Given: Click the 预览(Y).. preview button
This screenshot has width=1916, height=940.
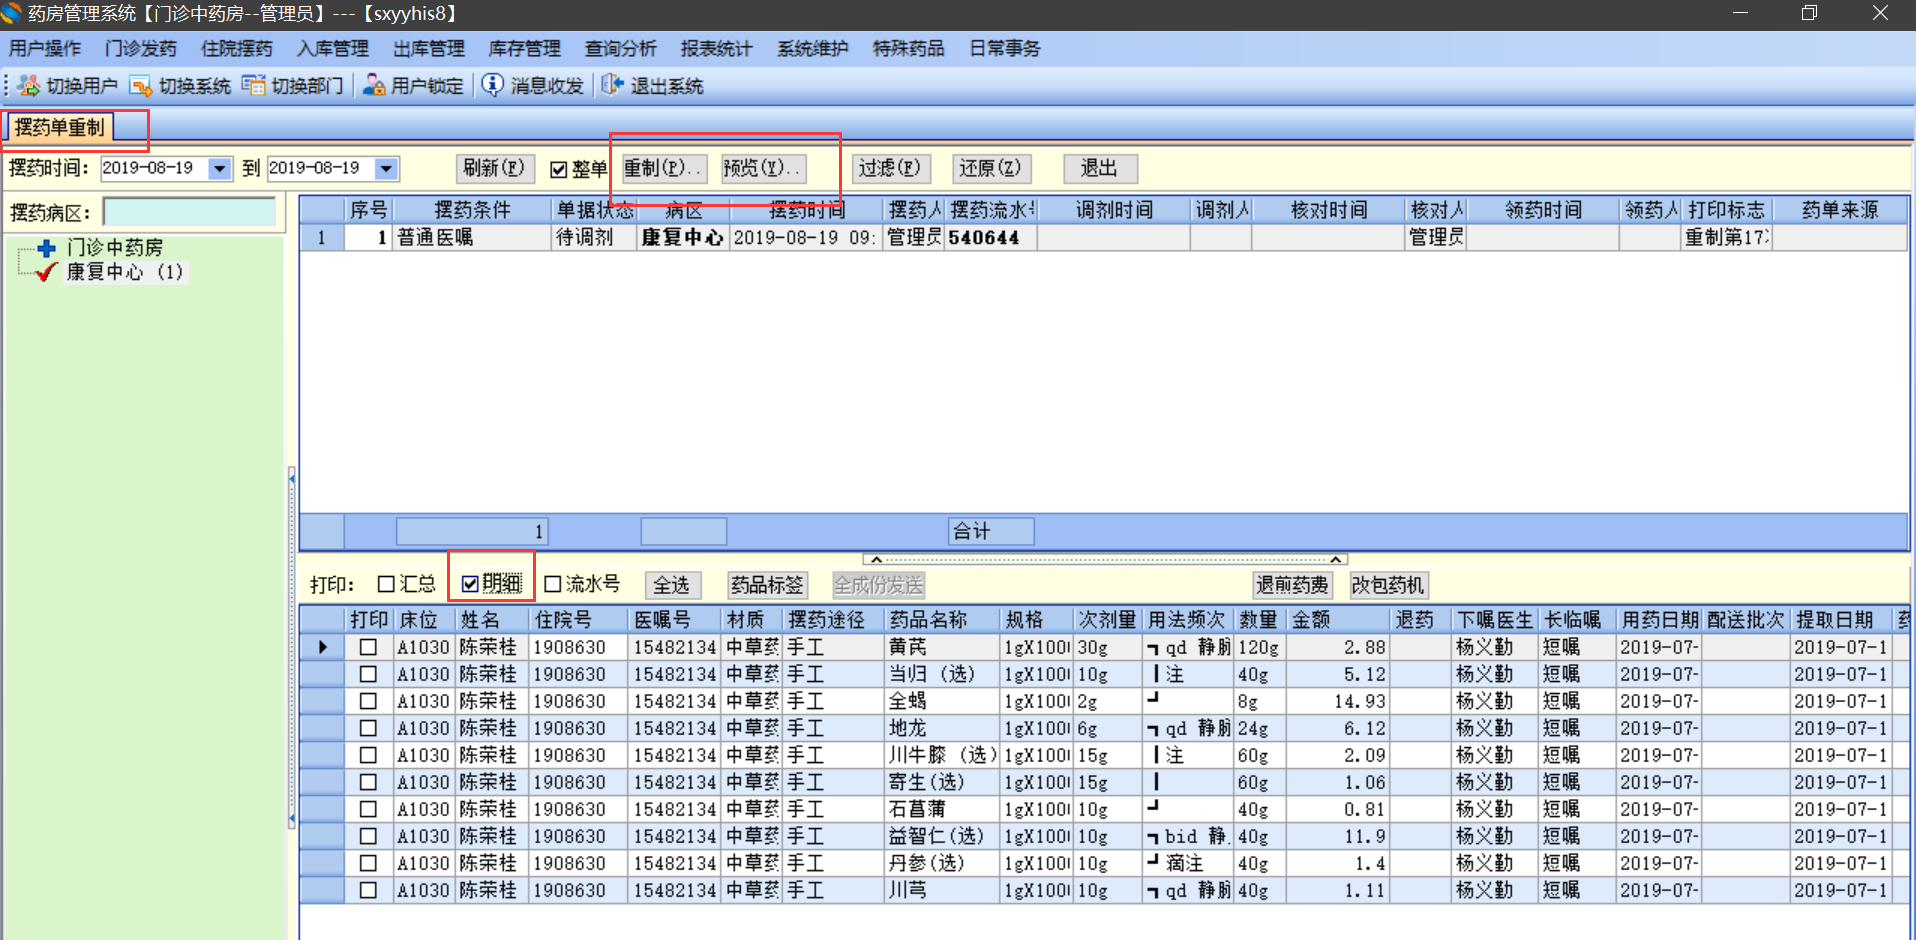Looking at the screenshot, I should pos(764,168).
